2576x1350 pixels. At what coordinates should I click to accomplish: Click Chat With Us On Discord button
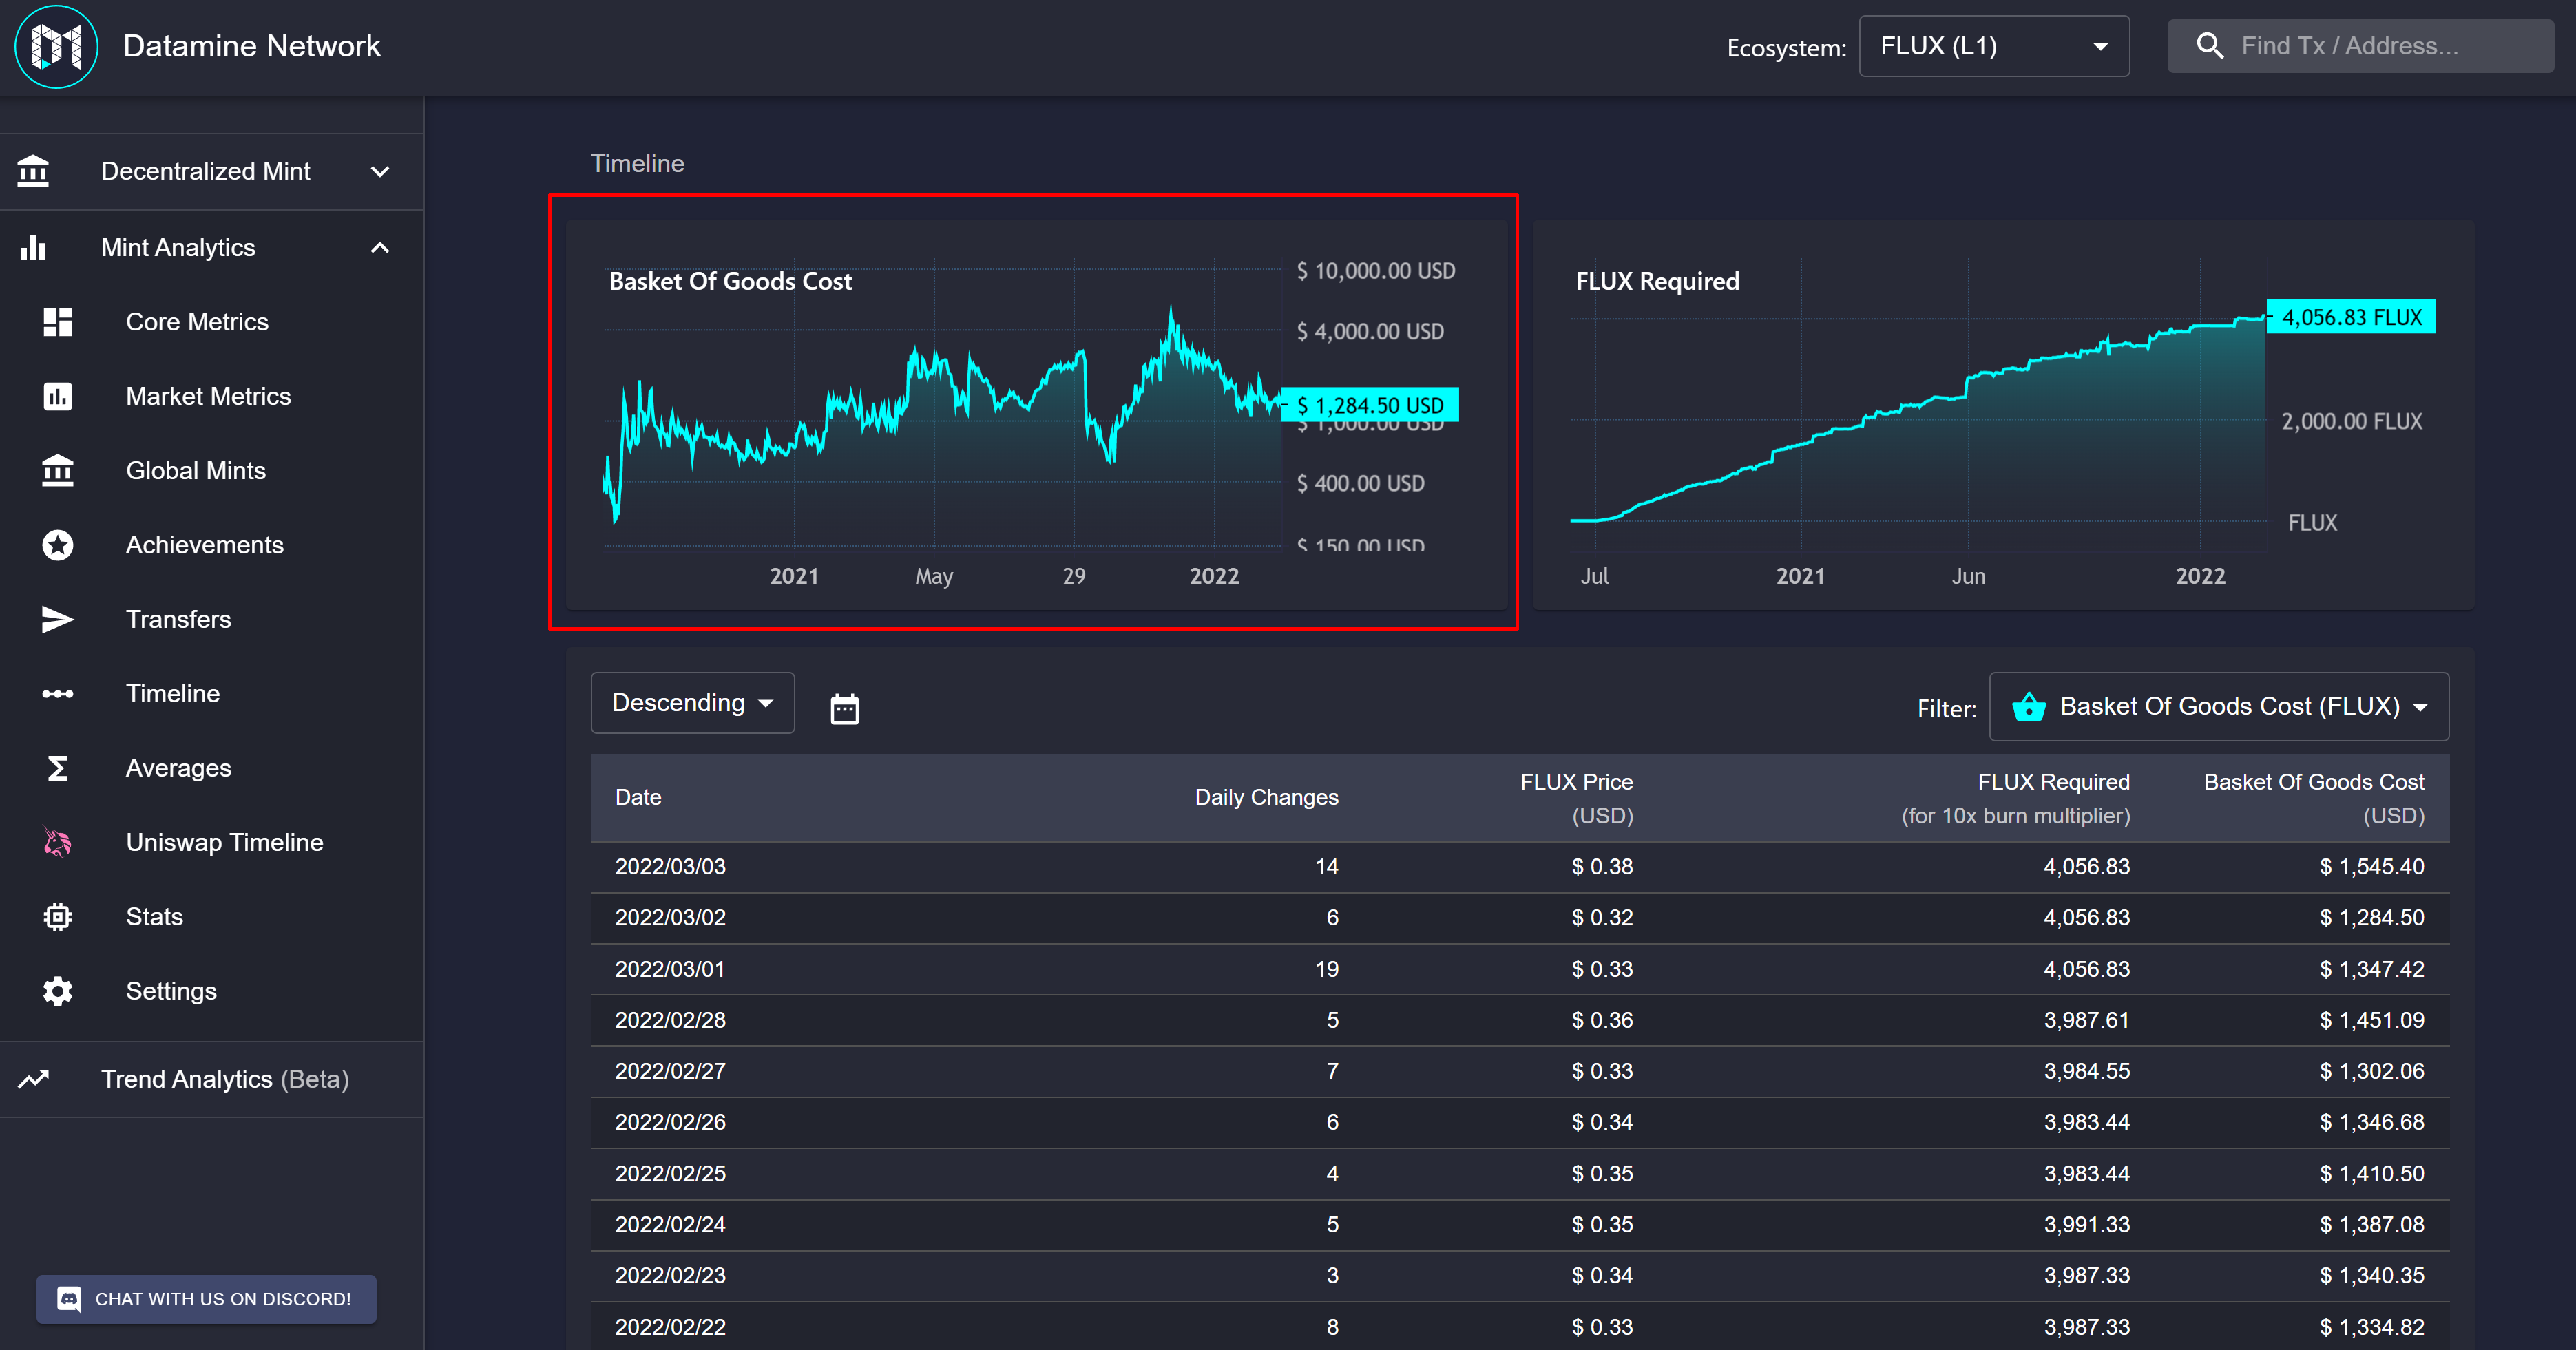coord(207,1299)
